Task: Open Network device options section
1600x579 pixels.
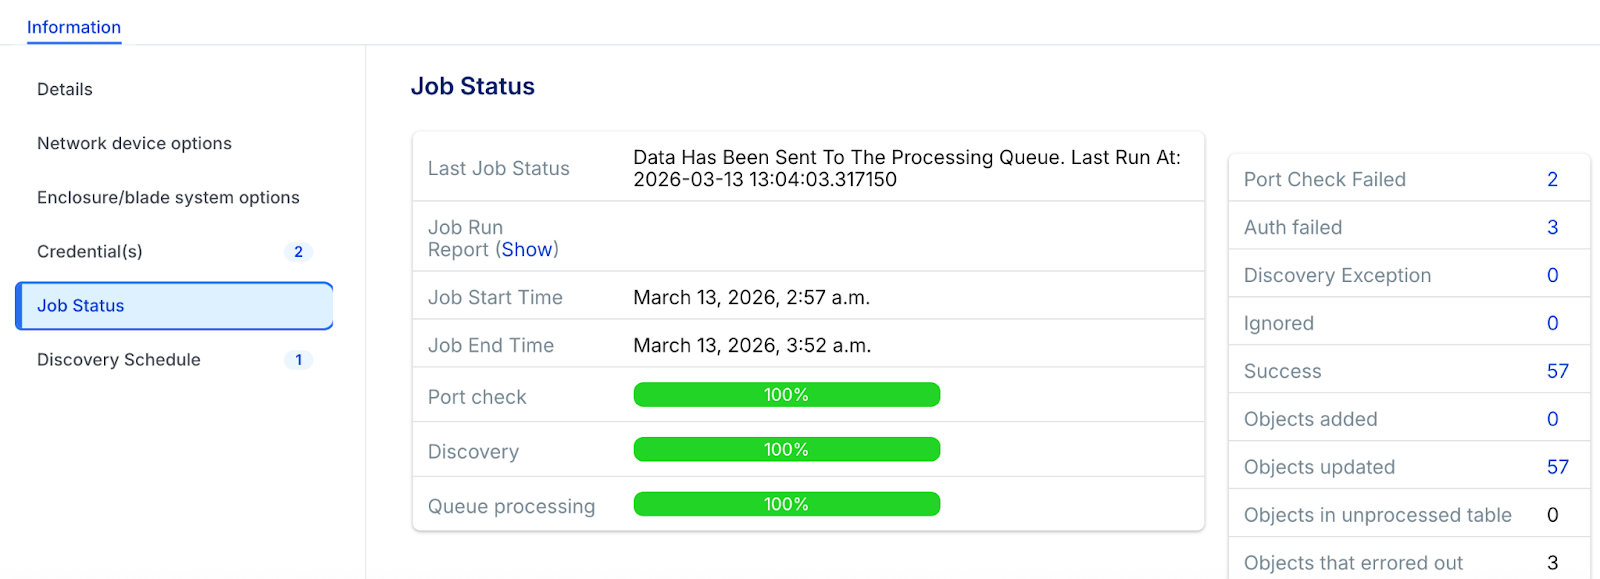Action: 134,143
